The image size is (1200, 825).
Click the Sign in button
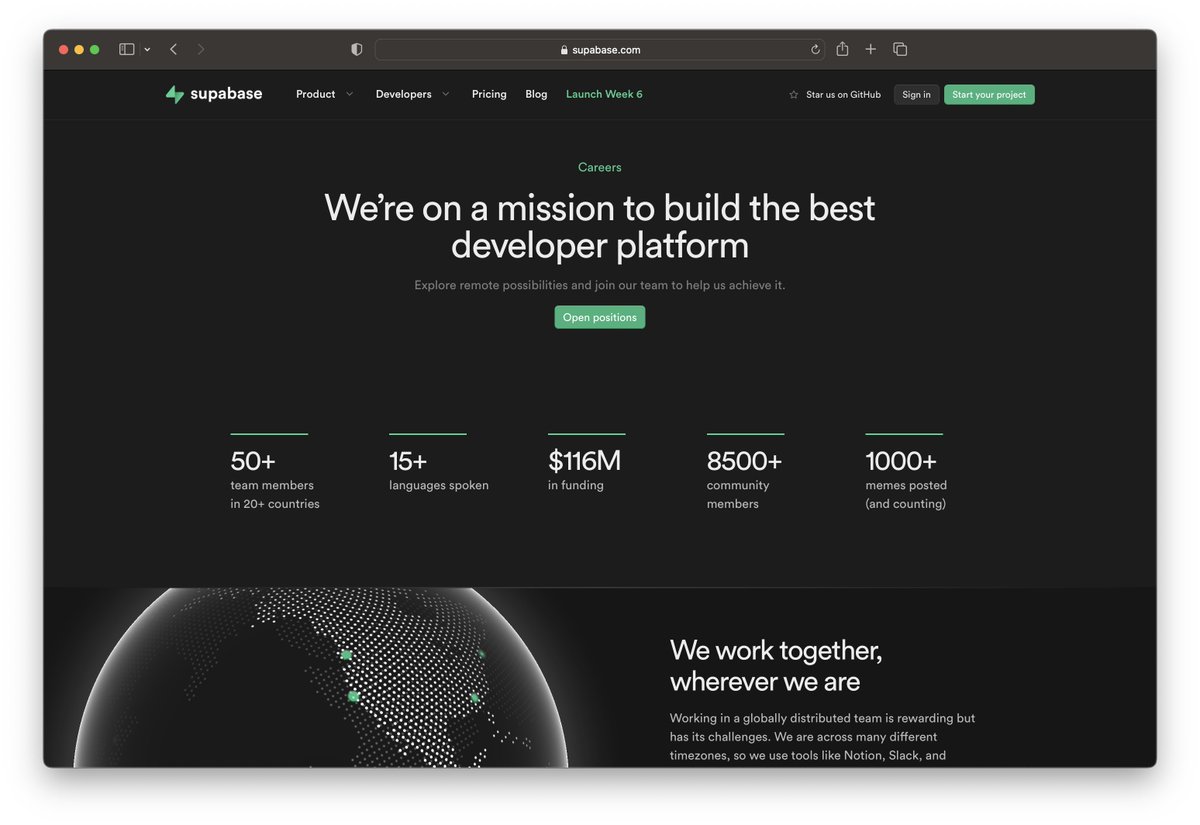tap(916, 95)
